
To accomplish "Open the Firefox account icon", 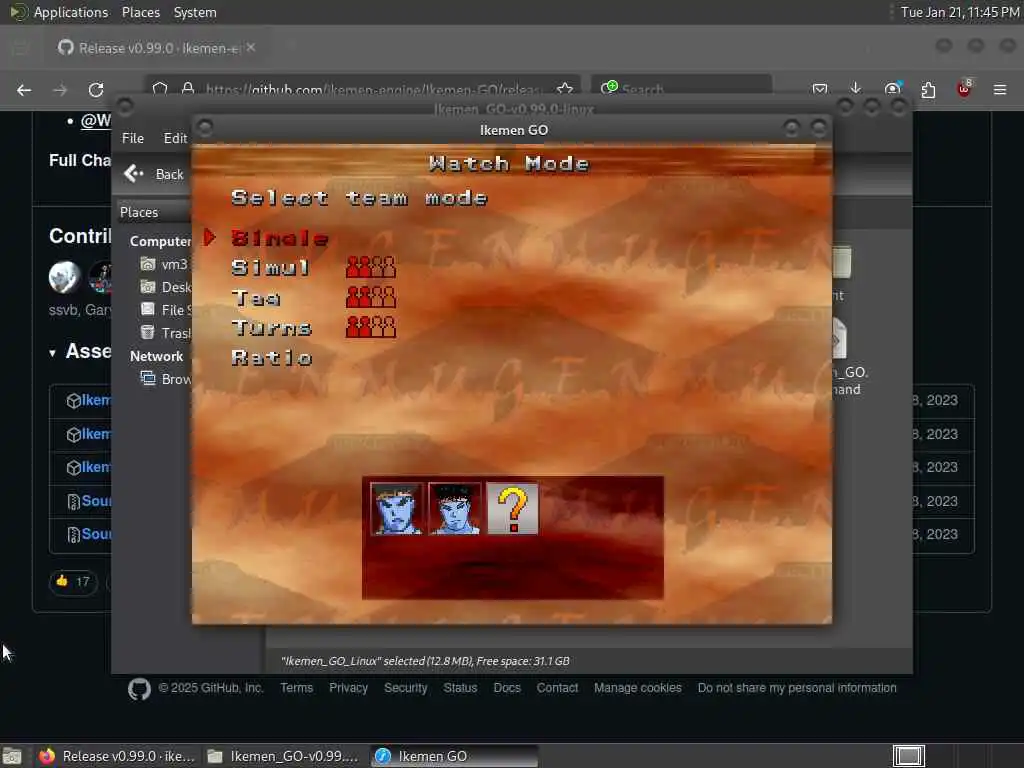I will pos(892,89).
